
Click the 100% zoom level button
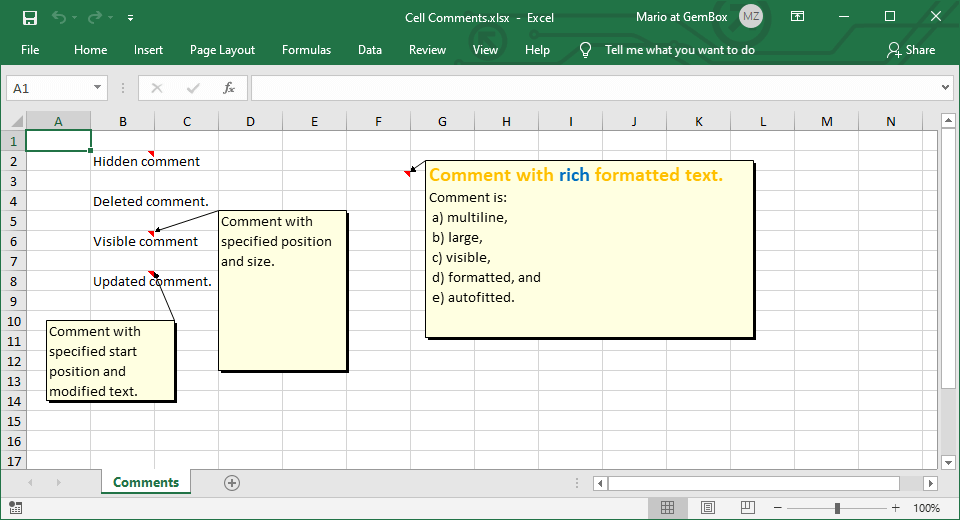[926, 508]
